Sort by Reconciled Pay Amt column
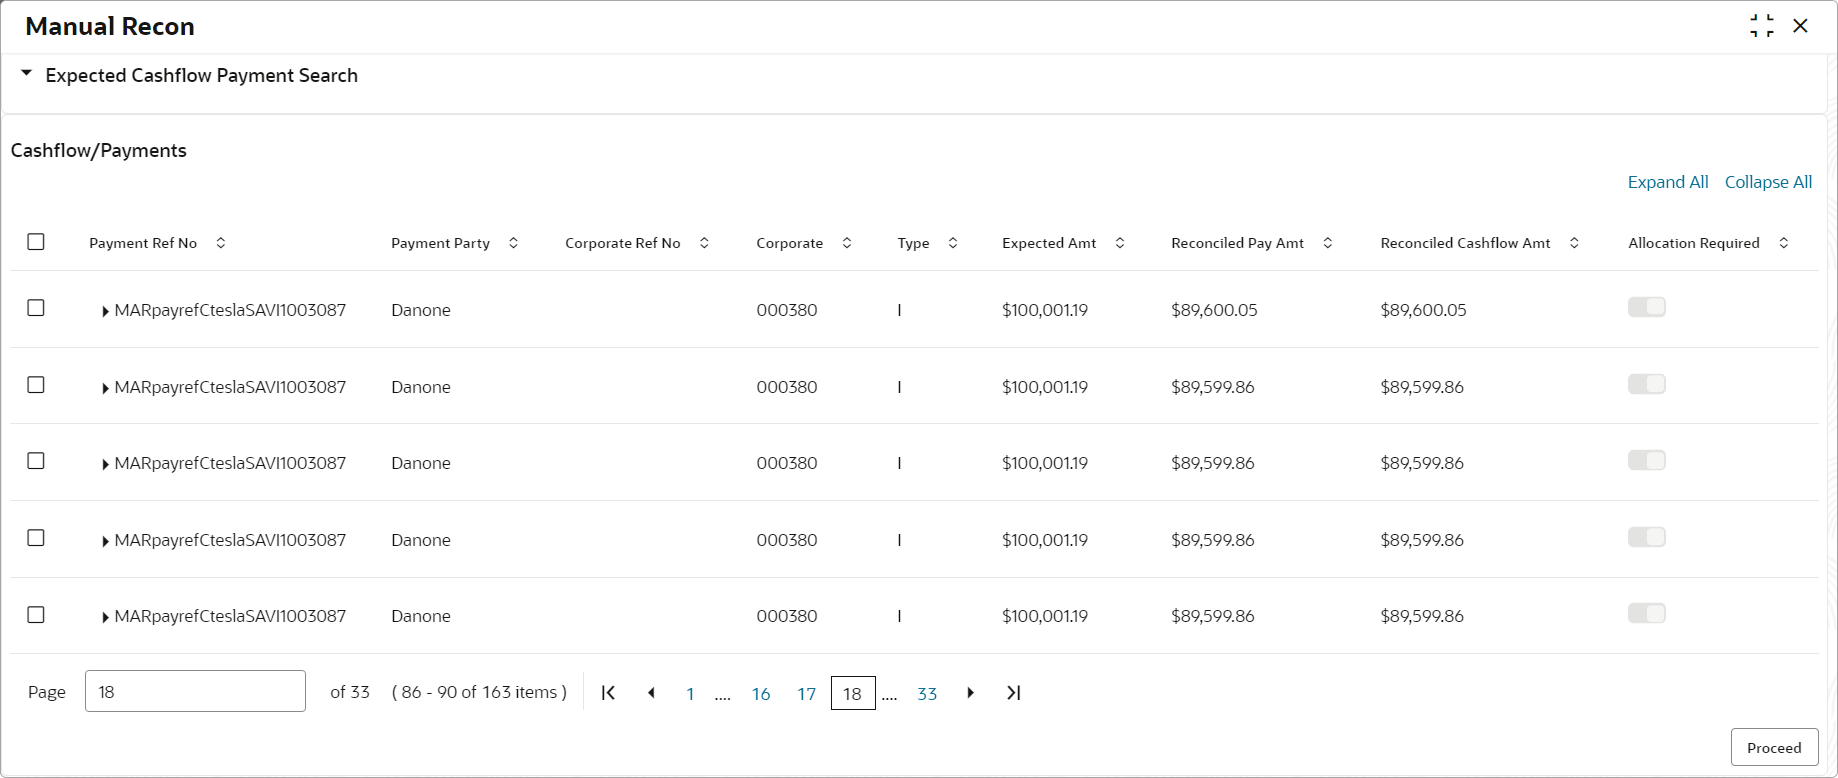Viewport: 1838px width, 778px height. click(x=1328, y=243)
